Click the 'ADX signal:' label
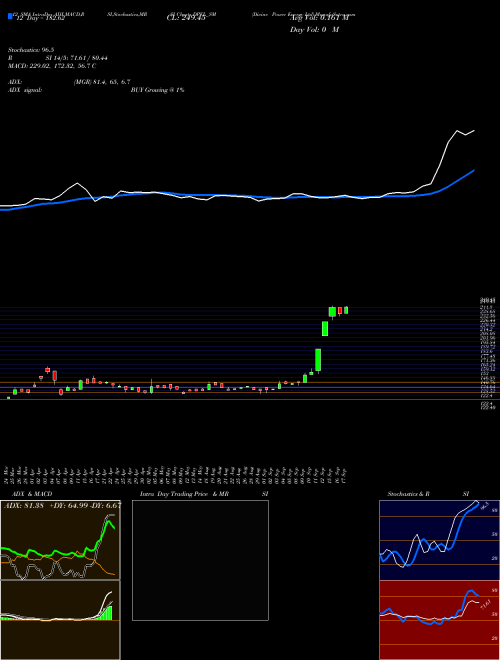 pos(25,90)
